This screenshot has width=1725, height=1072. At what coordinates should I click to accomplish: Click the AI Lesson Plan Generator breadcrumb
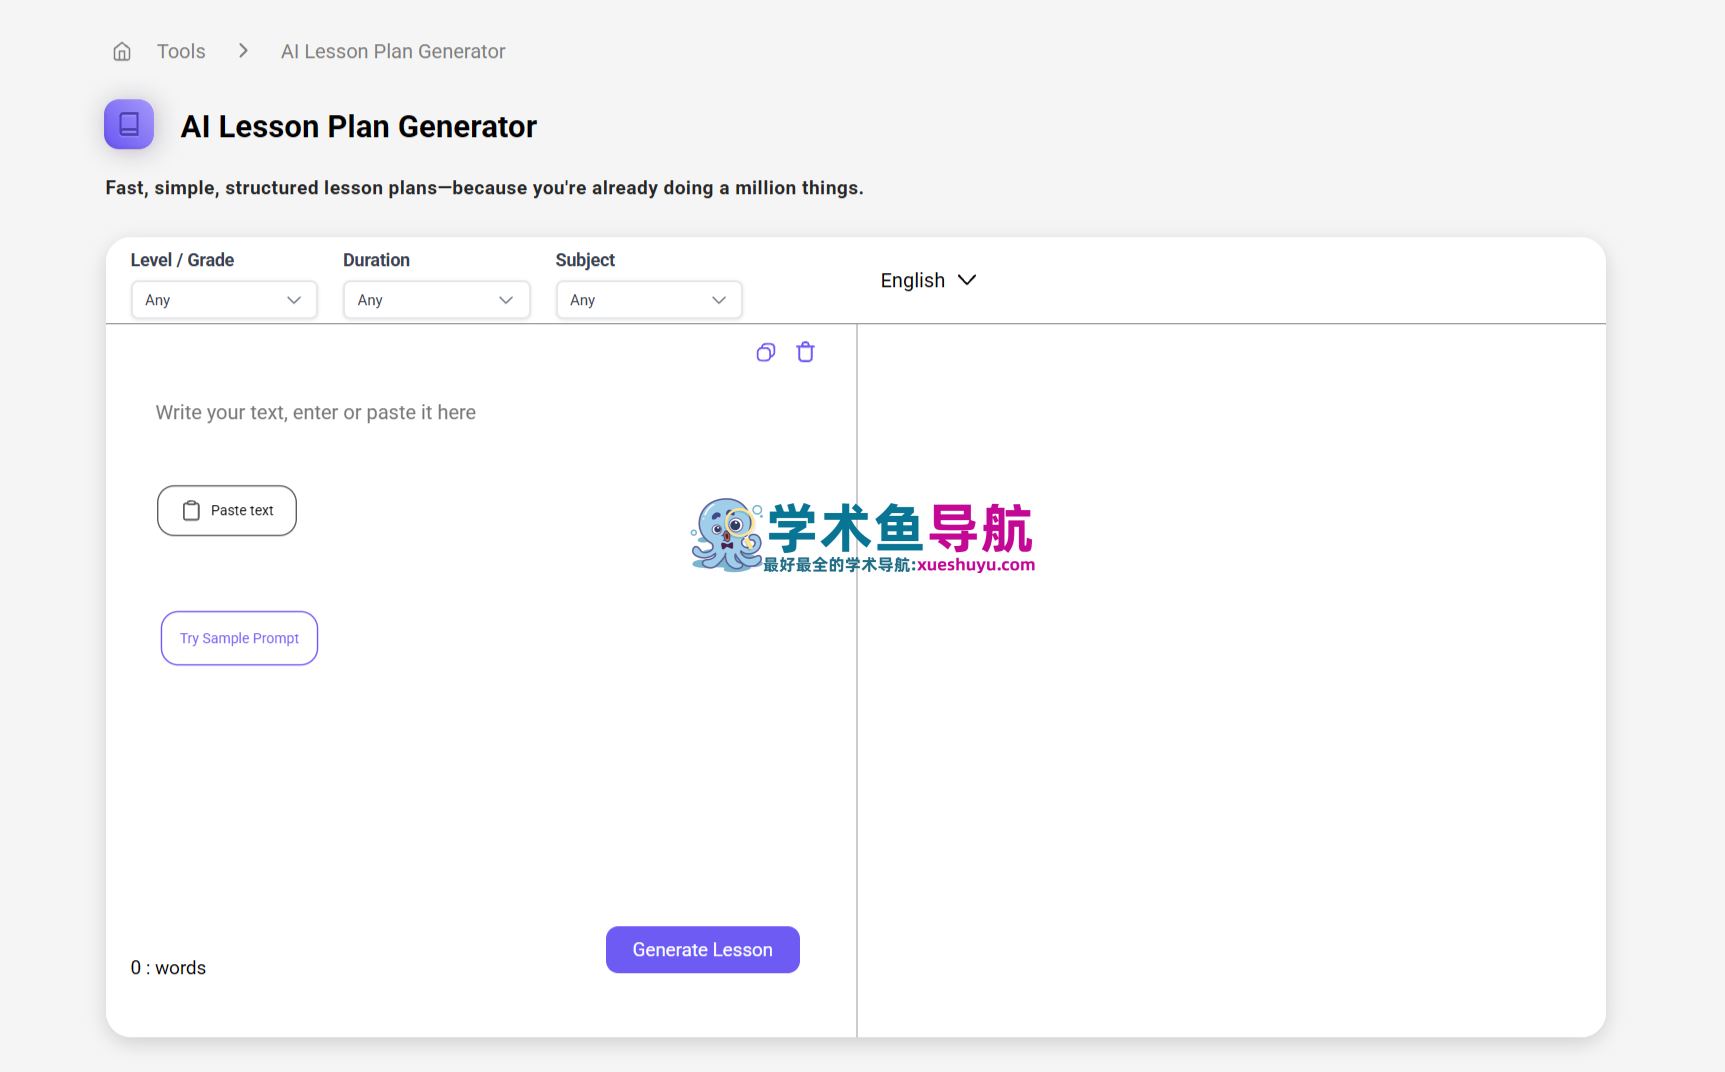coord(393,51)
